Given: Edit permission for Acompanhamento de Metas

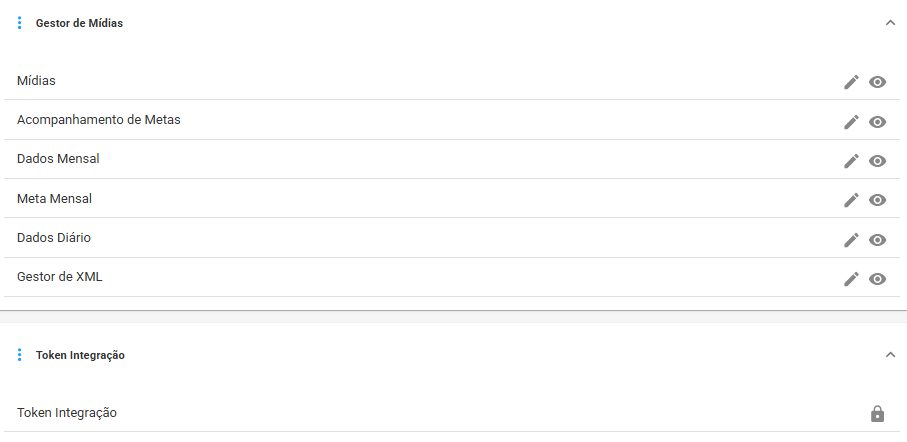Looking at the screenshot, I should pos(851,121).
